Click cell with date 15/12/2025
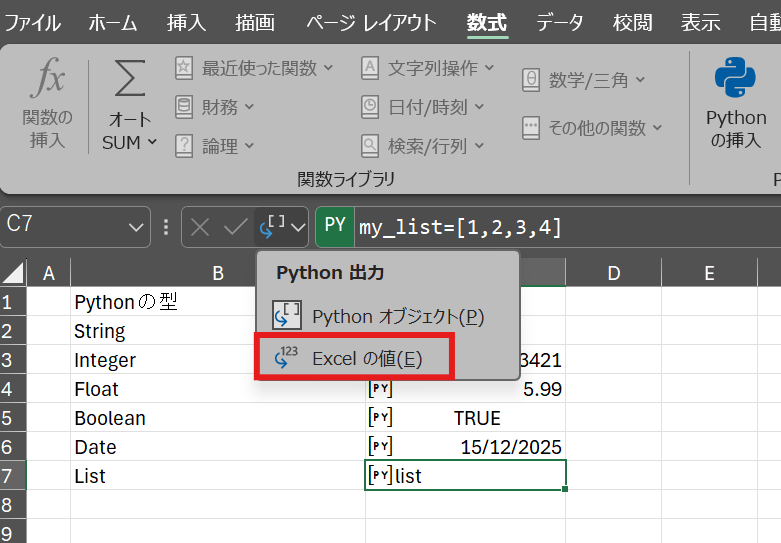This screenshot has width=781, height=543. pos(466,446)
